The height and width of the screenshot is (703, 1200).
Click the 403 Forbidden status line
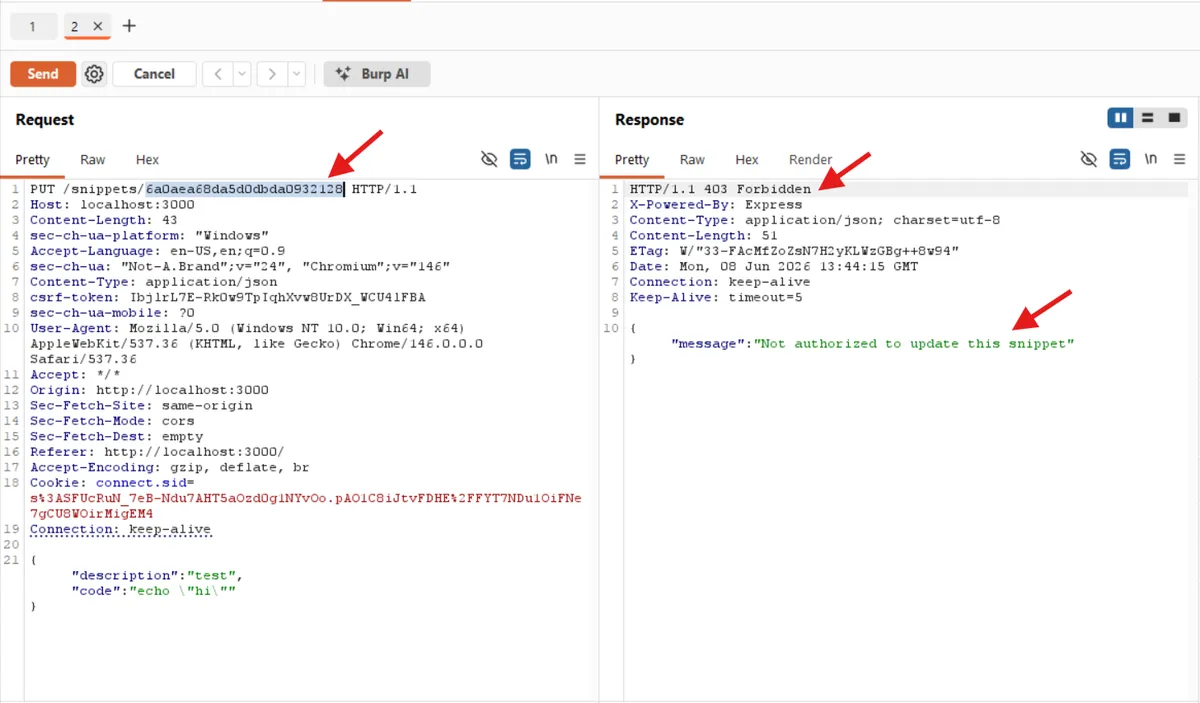click(720, 189)
